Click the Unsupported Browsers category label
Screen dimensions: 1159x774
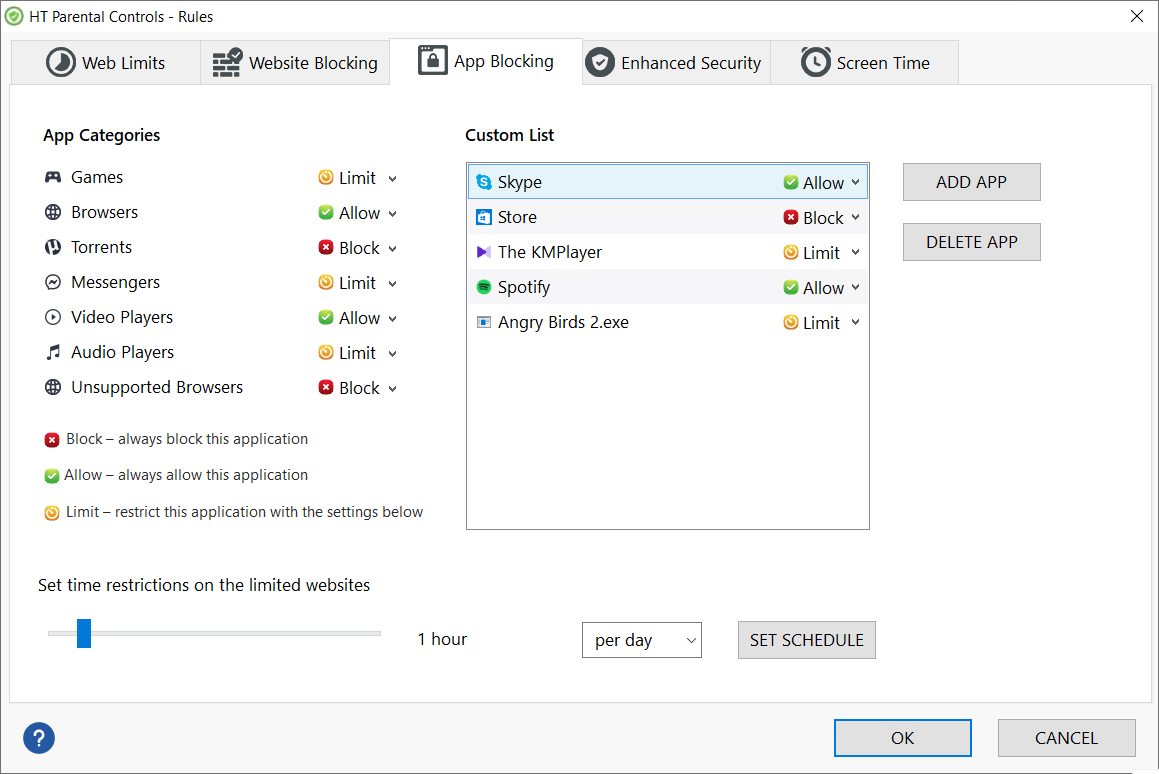coord(157,387)
